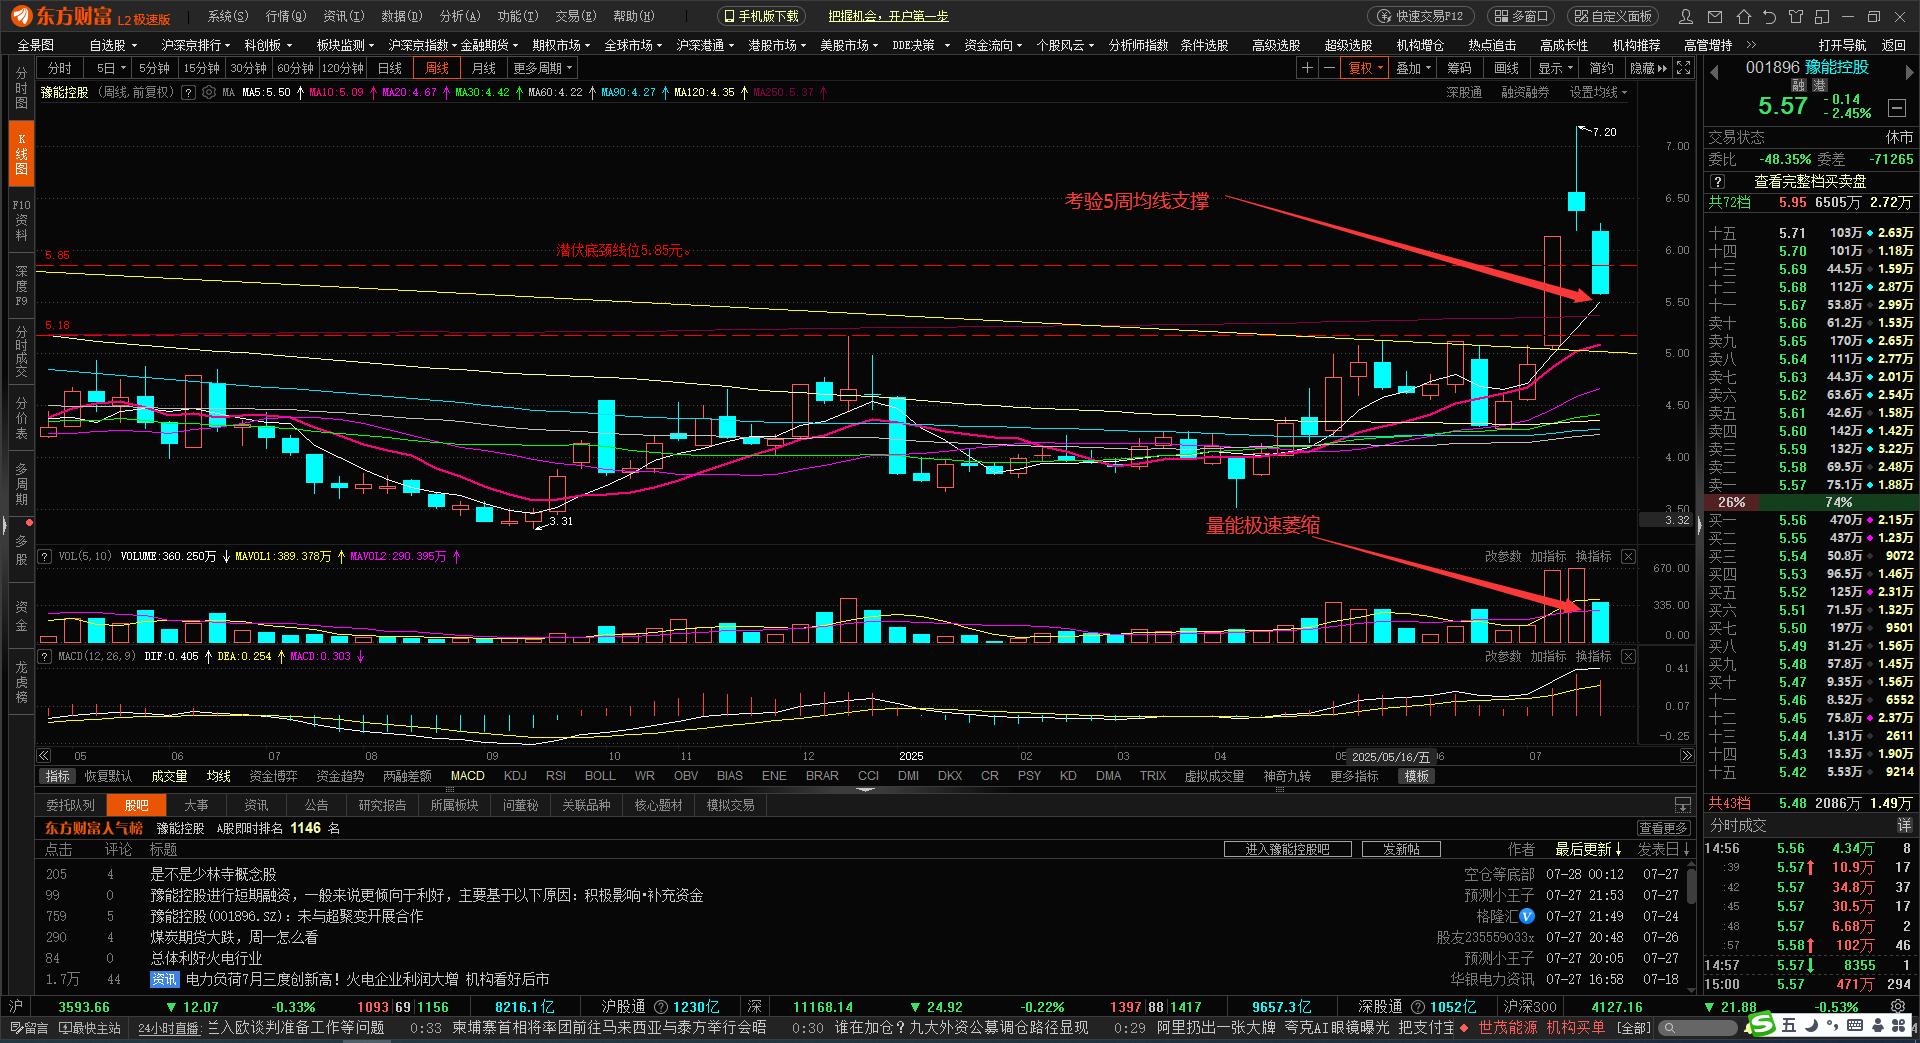Open the user account icon
This screenshot has width=1920, height=1043.
[1687, 17]
